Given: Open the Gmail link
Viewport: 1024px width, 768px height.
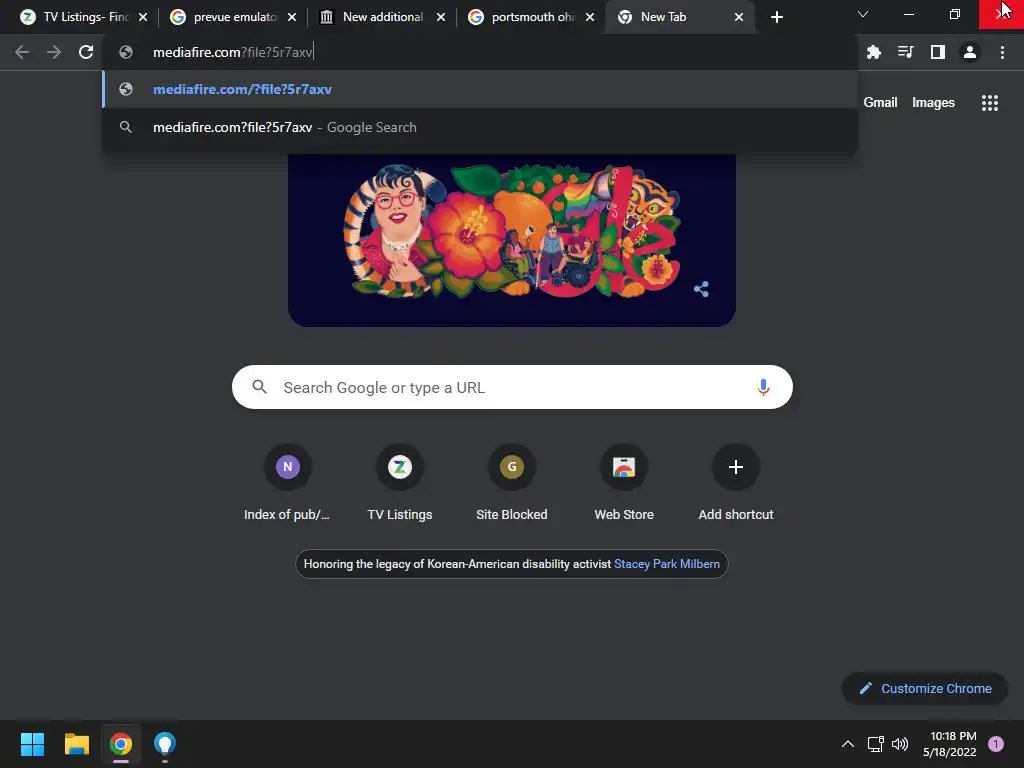Looking at the screenshot, I should pos(880,103).
